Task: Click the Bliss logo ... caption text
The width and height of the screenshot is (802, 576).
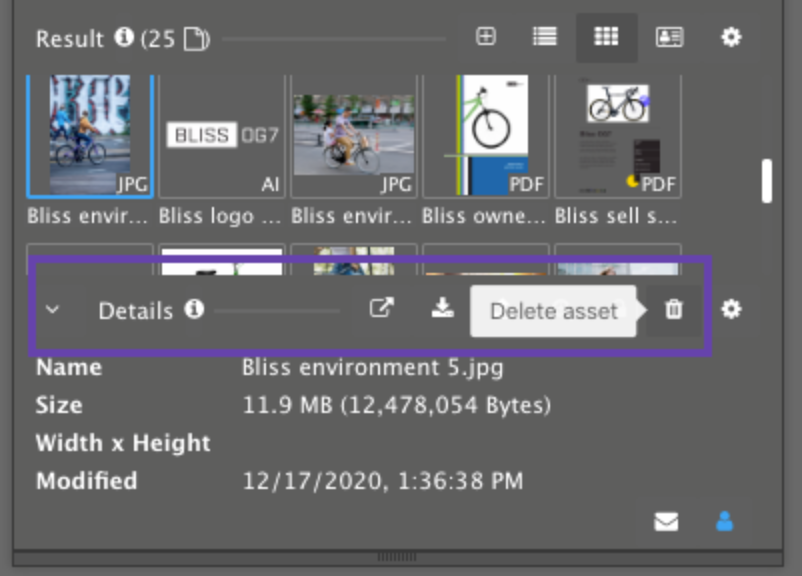Action: pos(219,216)
